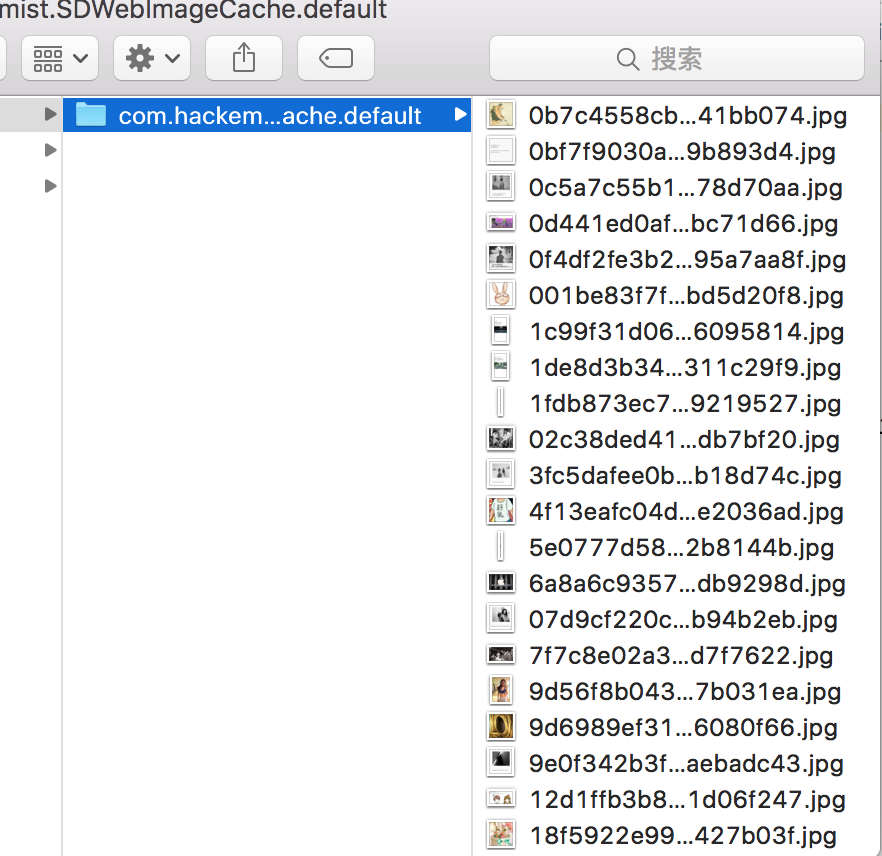Select file 9d6989ef31...6080f66.jpg

(x=676, y=727)
